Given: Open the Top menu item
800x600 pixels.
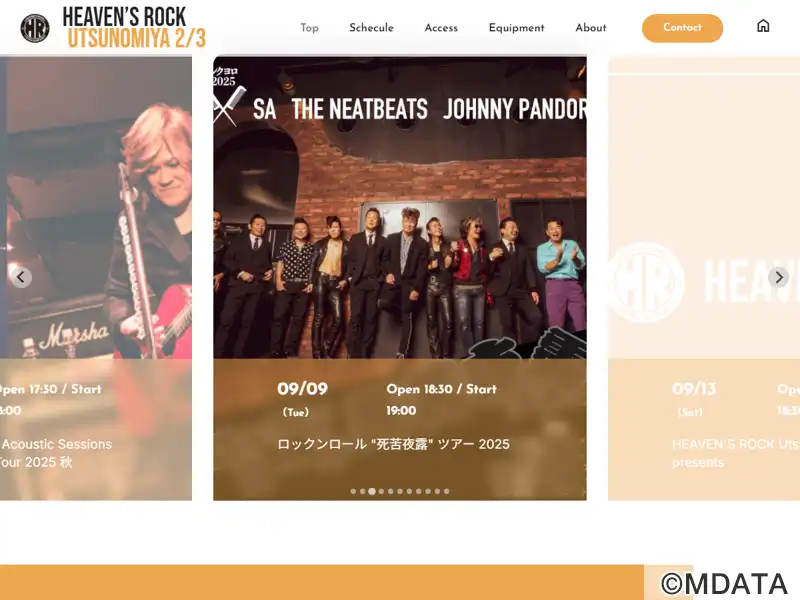Looking at the screenshot, I should click(309, 28).
